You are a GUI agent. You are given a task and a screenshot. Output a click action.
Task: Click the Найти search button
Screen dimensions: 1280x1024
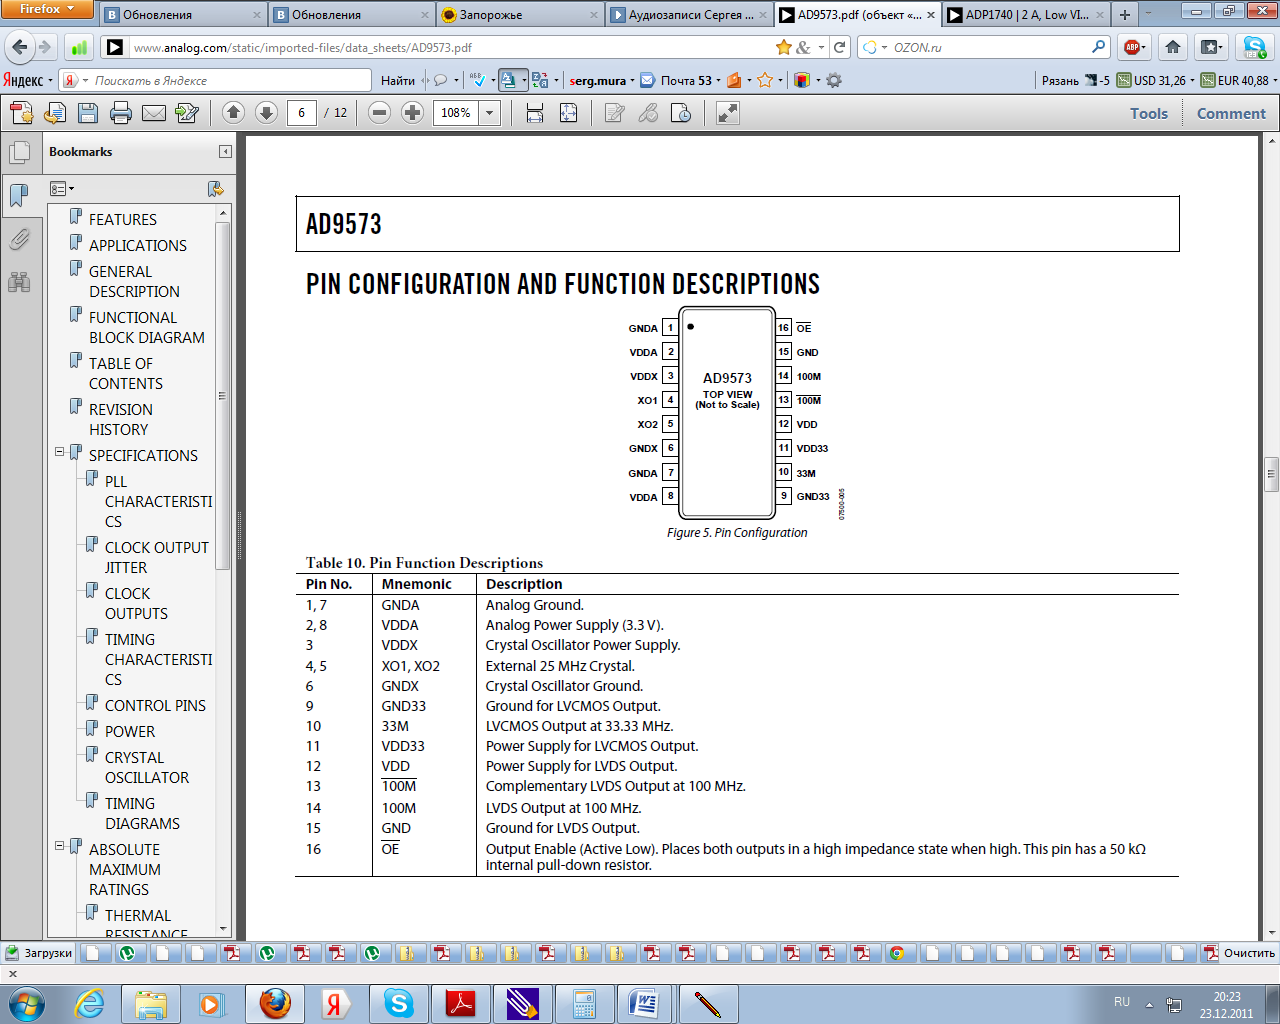click(397, 80)
